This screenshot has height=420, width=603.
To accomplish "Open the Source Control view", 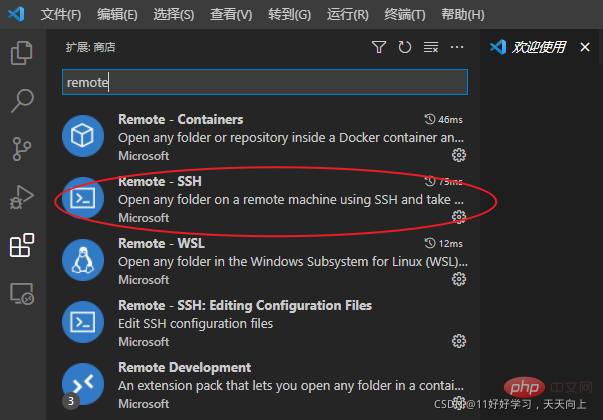I will [22, 149].
